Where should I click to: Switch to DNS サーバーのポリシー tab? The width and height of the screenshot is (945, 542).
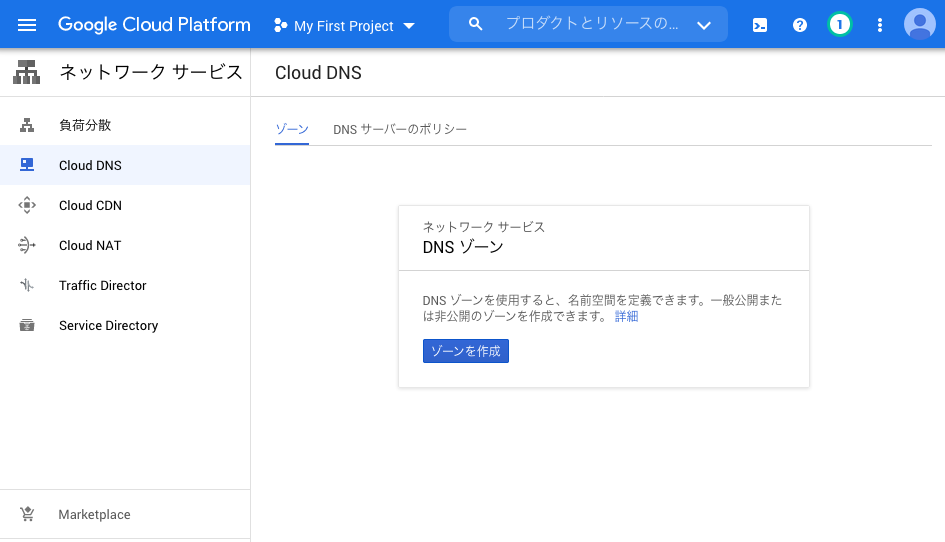[x=400, y=129]
